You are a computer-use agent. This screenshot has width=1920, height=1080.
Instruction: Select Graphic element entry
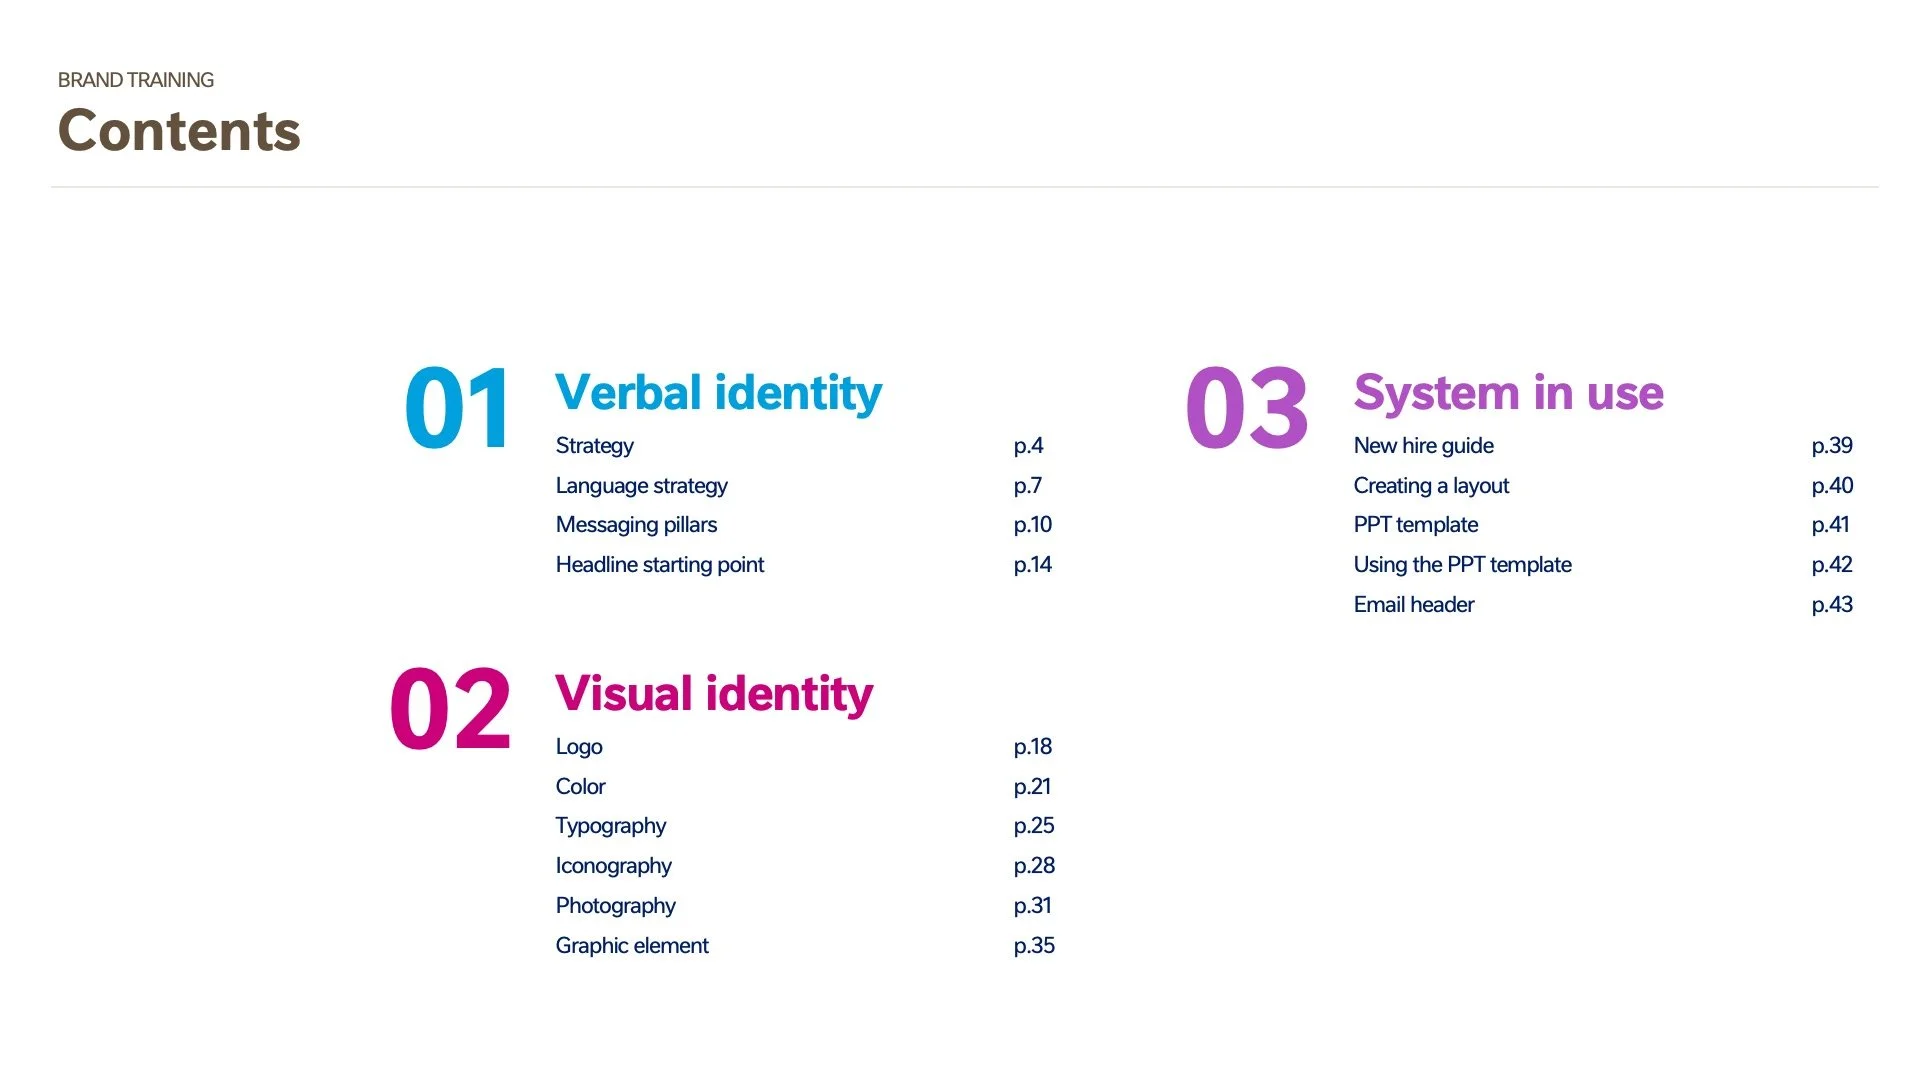[632, 946]
